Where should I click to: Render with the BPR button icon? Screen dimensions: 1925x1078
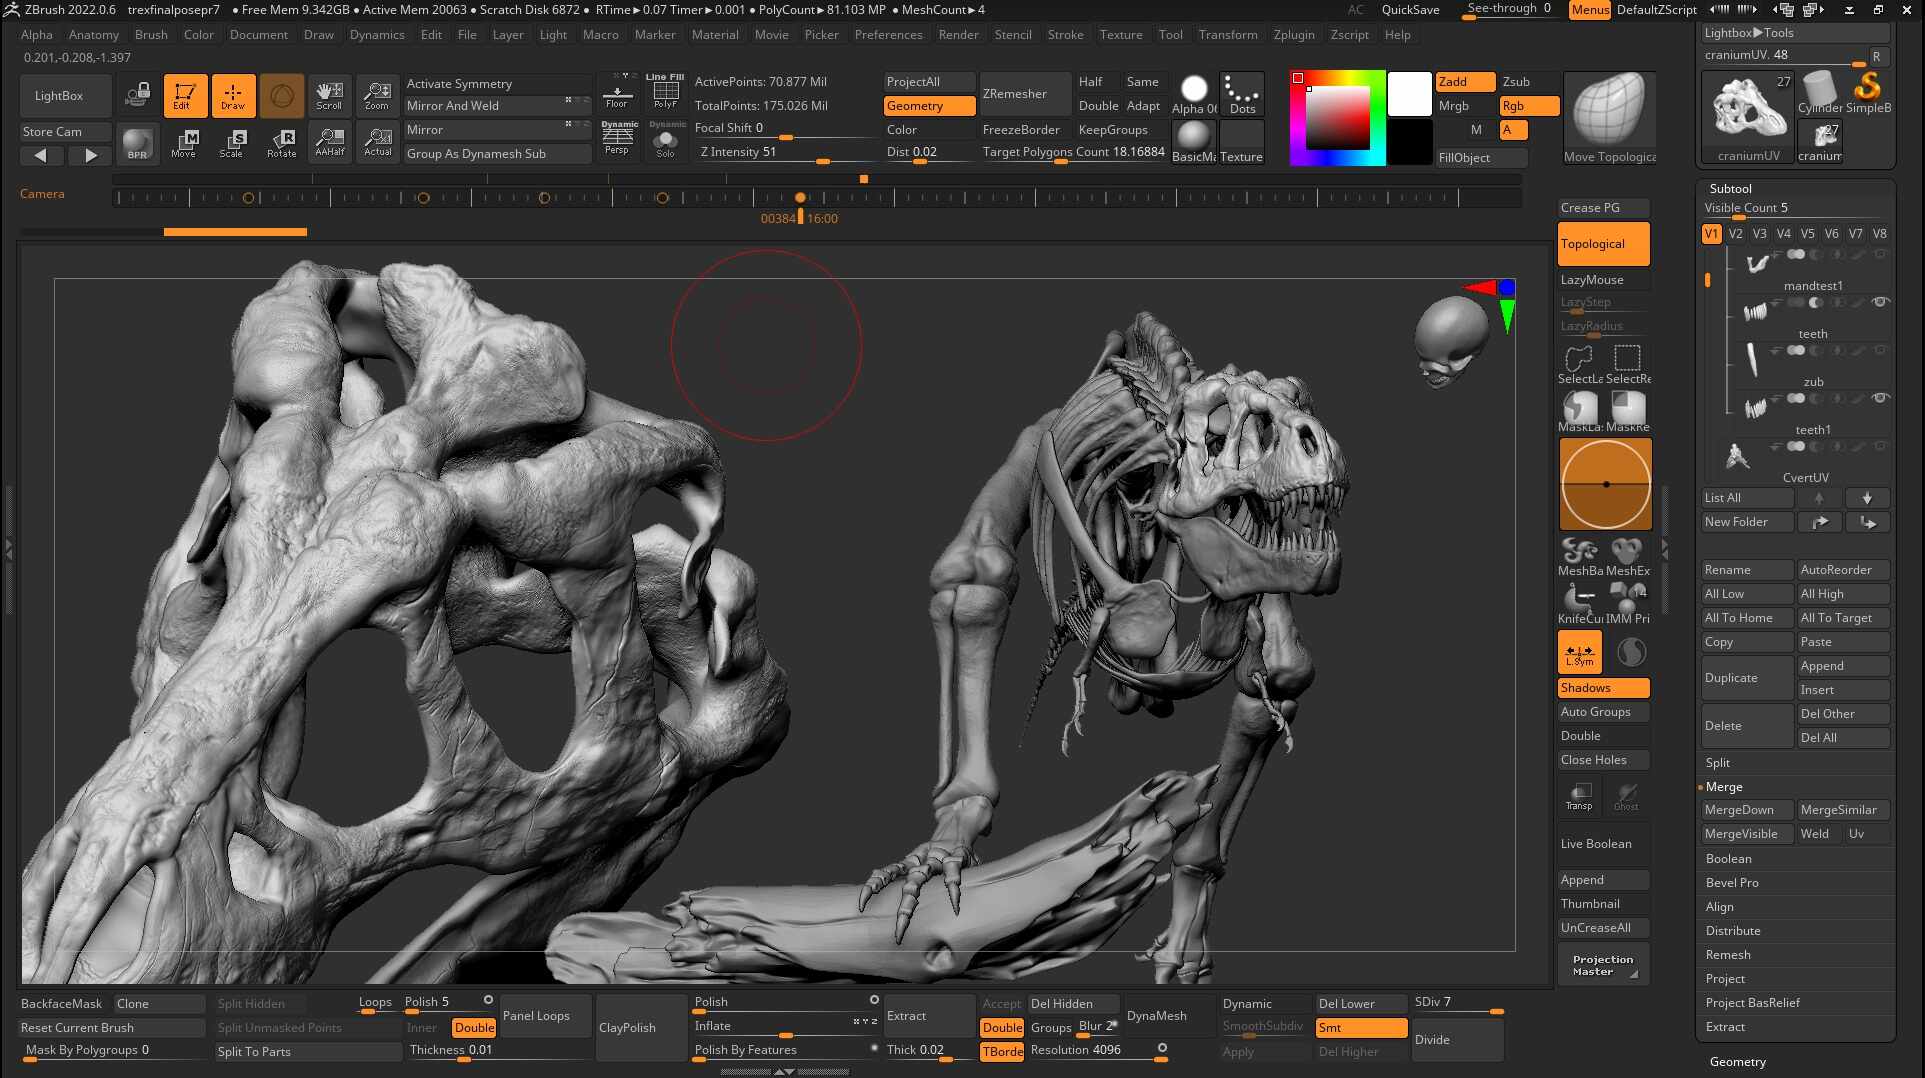[137, 143]
